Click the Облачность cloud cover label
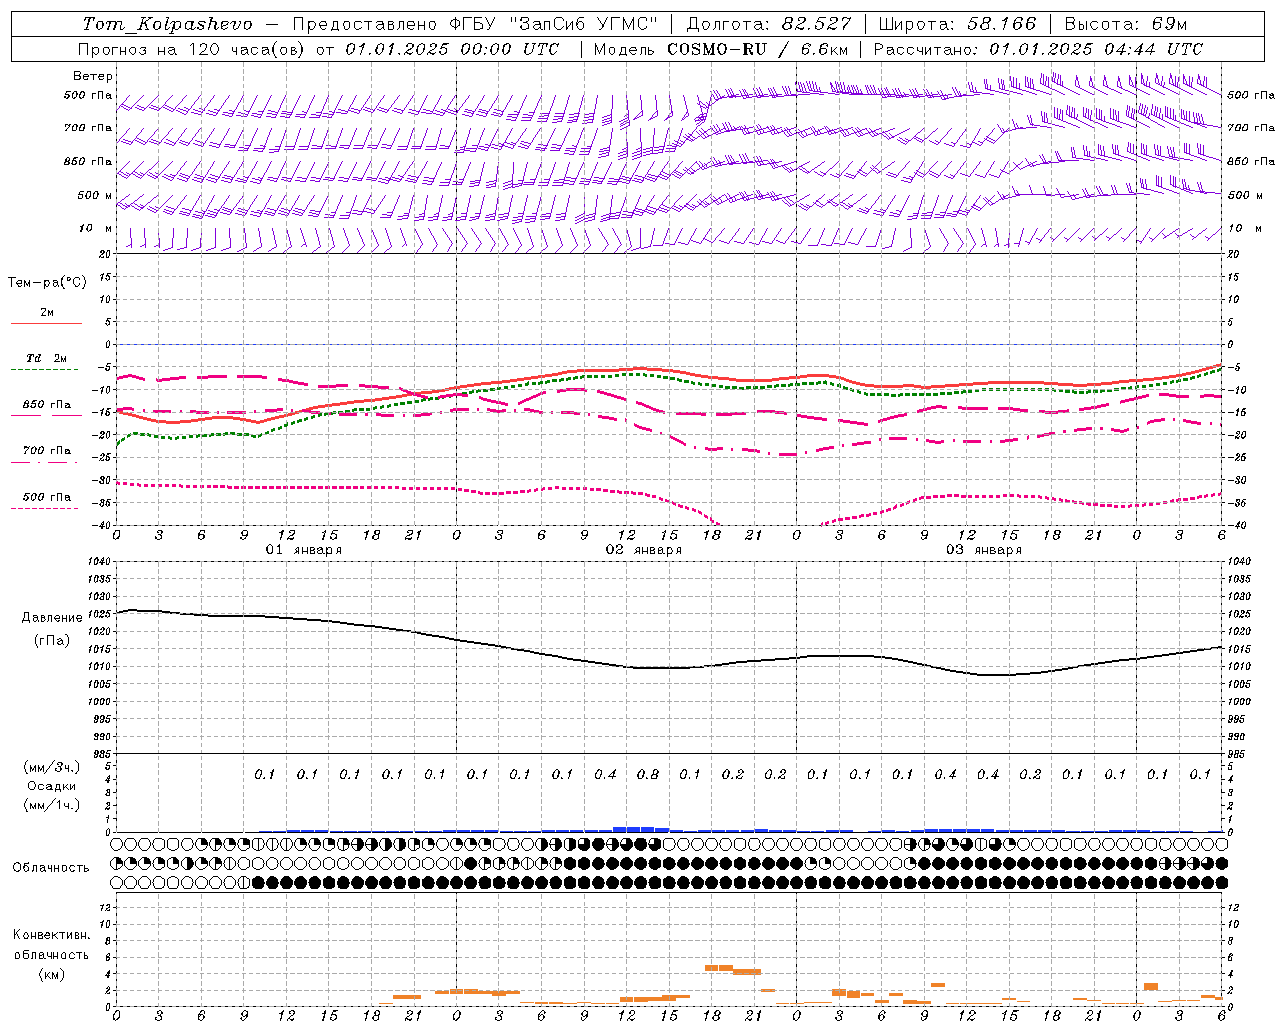Screen dimensions: 1280x1024 [x=50, y=867]
